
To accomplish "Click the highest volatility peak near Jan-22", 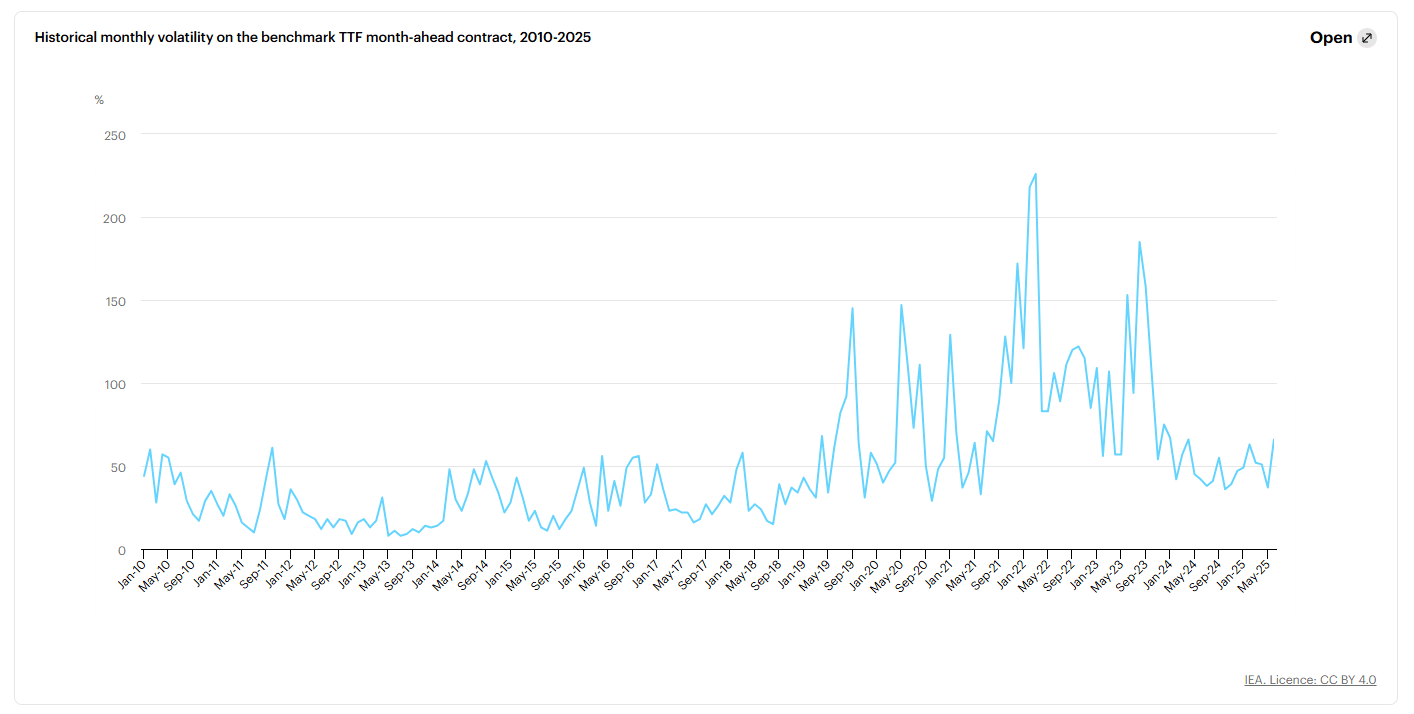I will 1035,176.
